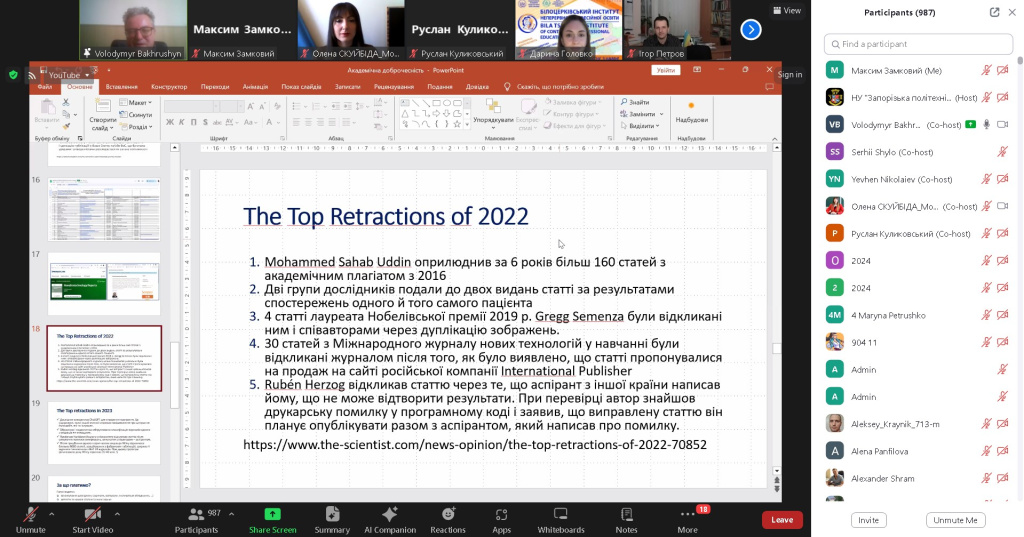
Task: Show the next video thumbnails with arrow
Action: tap(751, 29)
